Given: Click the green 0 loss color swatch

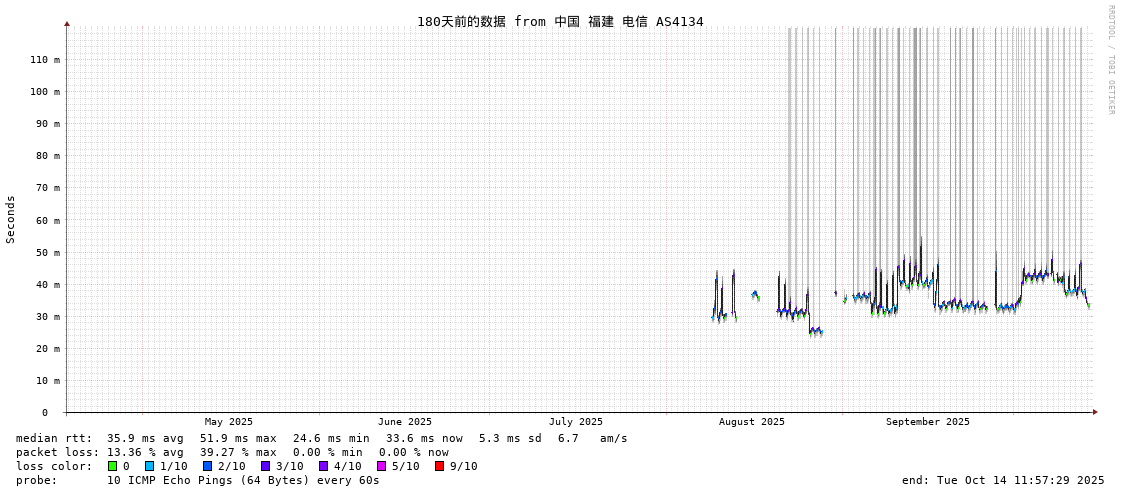Looking at the screenshot, I should coord(112,466).
